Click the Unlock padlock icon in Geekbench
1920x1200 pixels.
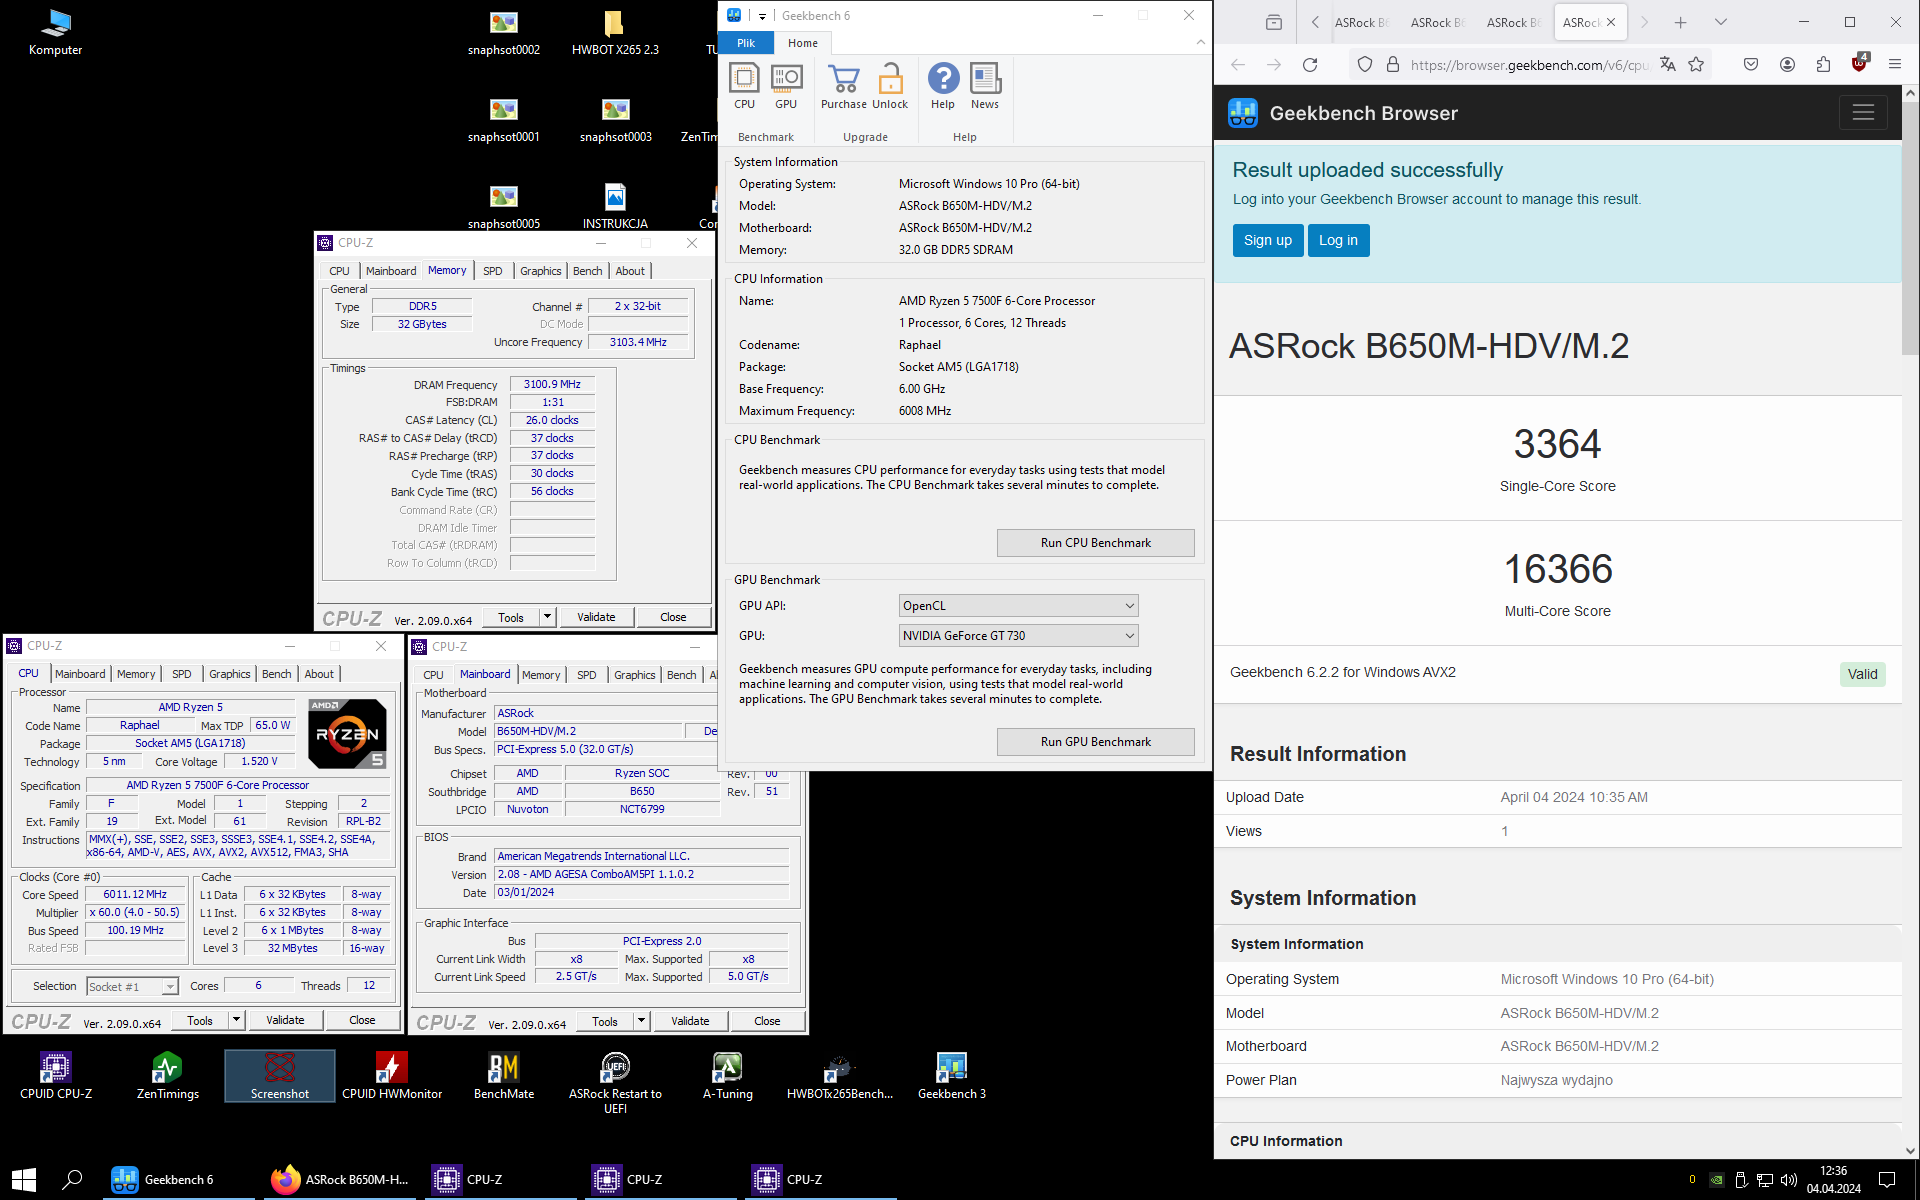coord(890,86)
